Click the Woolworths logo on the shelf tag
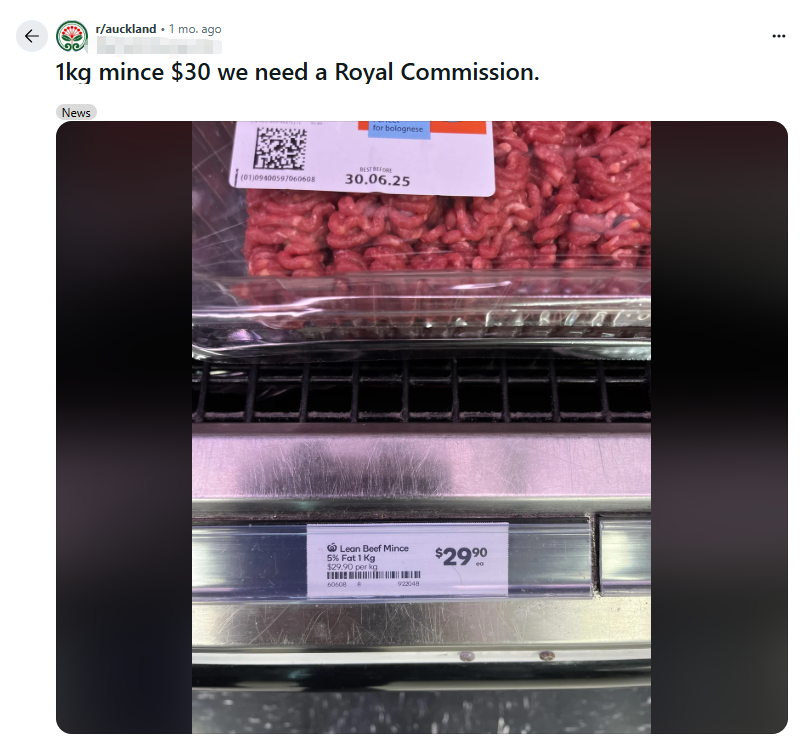The width and height of the screenshot is (809, 741). pyautogui.click(x=332, y=547)
